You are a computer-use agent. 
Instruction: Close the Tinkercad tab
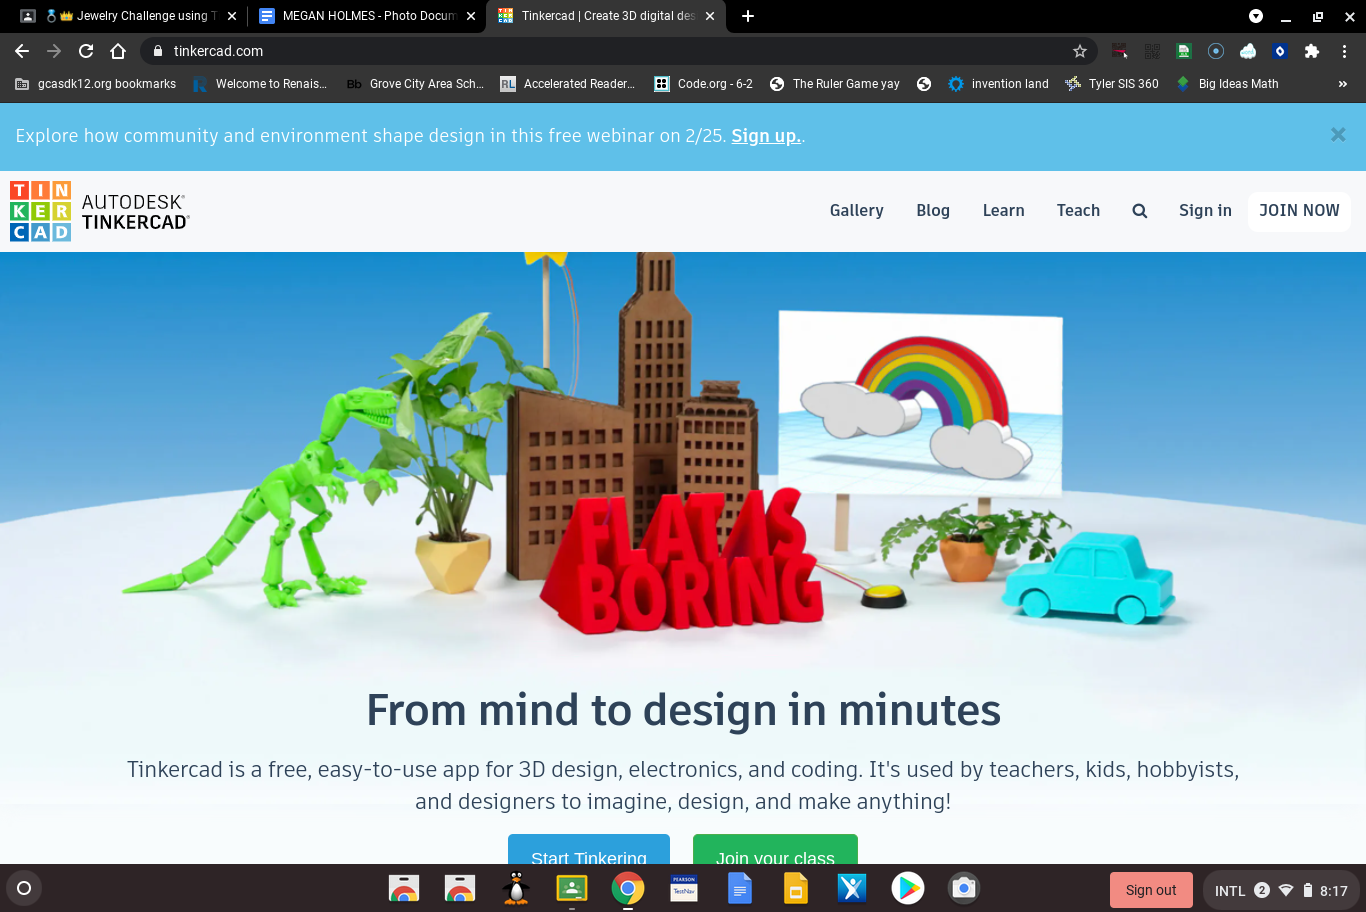point(710,16)
